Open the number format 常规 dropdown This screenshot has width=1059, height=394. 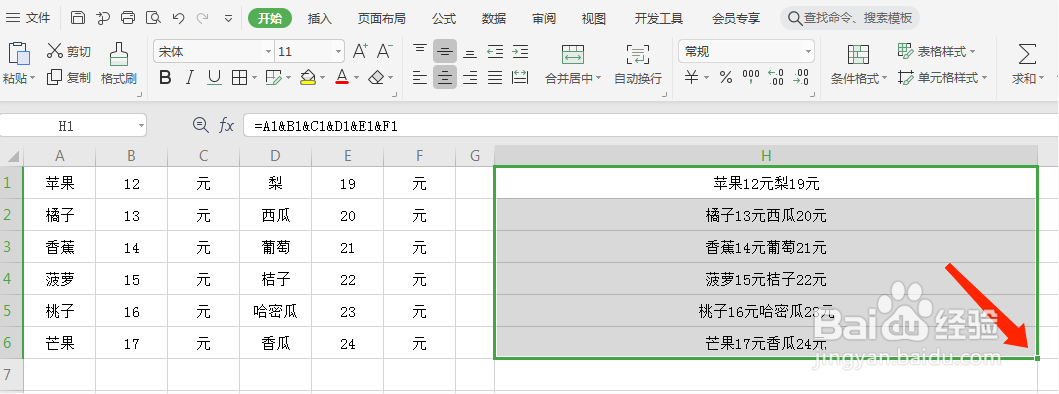808,51
